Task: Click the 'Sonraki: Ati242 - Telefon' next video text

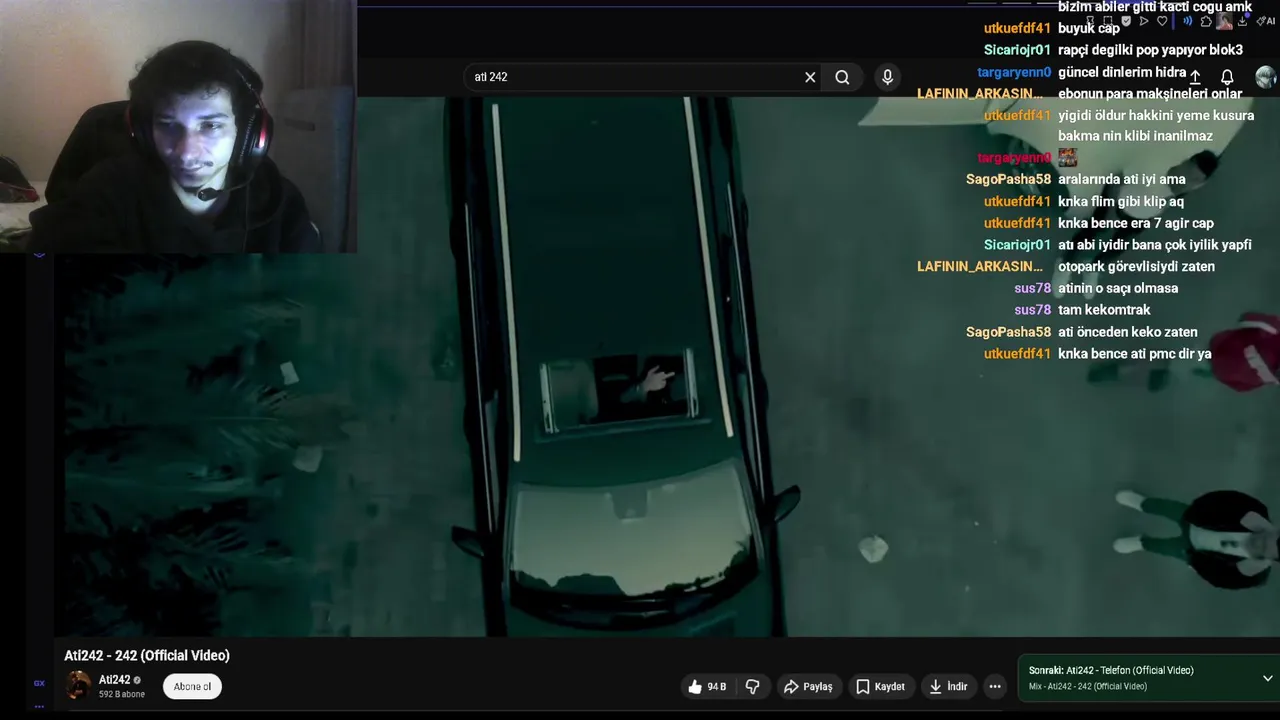Action: (1111, 670)
